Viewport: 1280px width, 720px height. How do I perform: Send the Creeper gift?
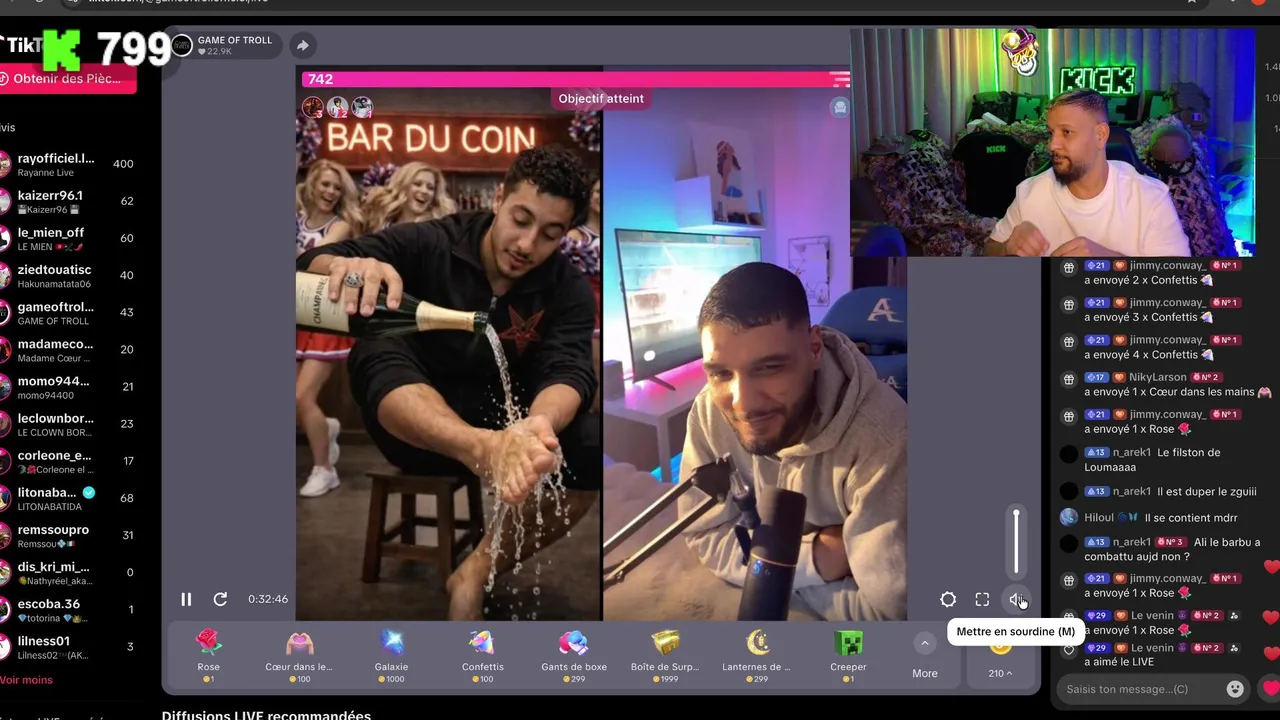pyautogui.click(x=848, y=655)
